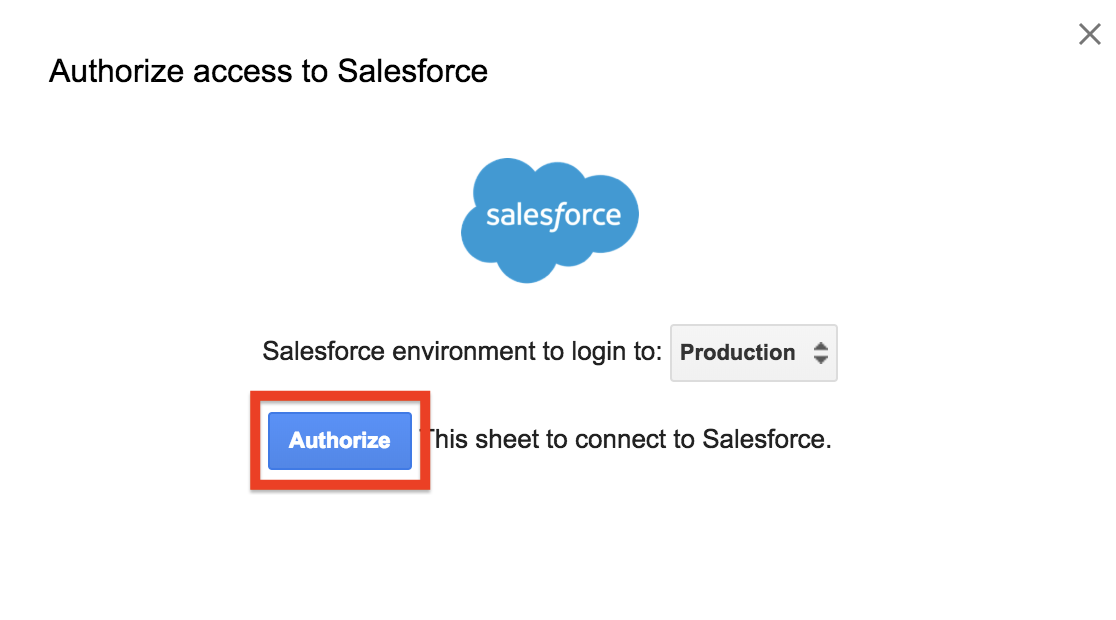The image size is (1116, 620).
Task: Close the Authorize access dialog
Action: (1089, 33)
